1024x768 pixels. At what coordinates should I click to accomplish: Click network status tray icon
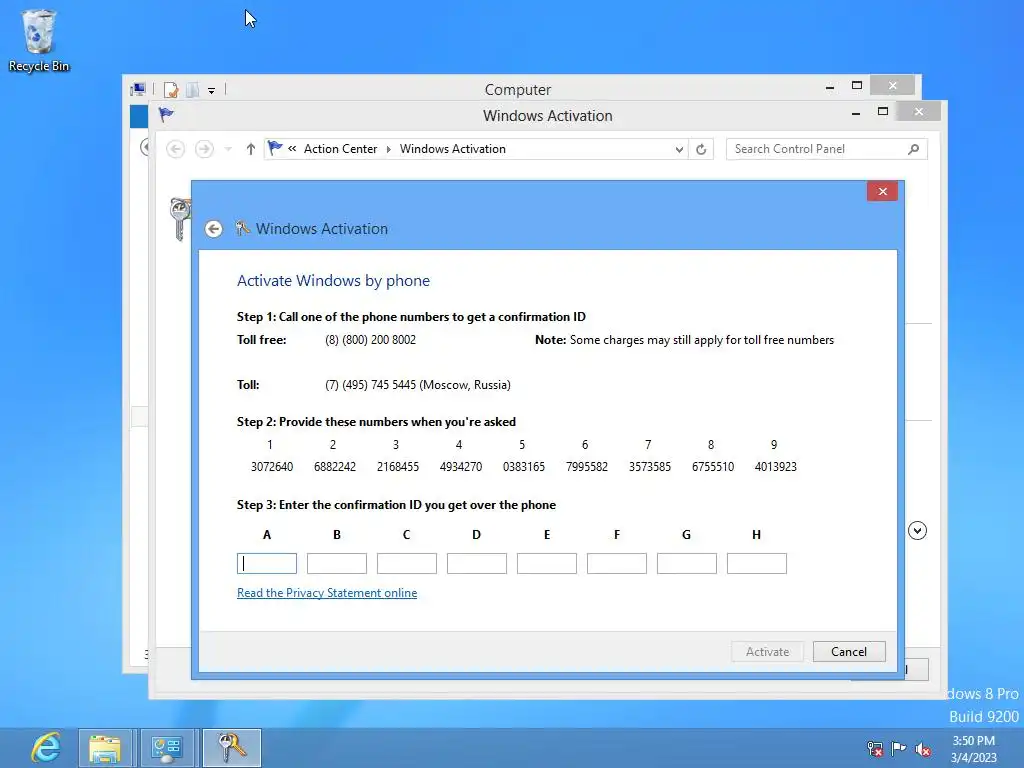point(874,748)
